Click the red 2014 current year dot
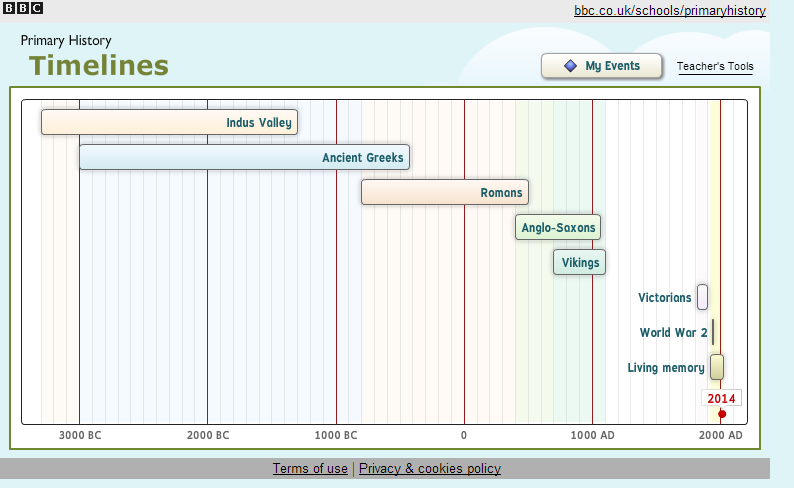The width and height of the screenshot is (794, 488). pos(722,414)
